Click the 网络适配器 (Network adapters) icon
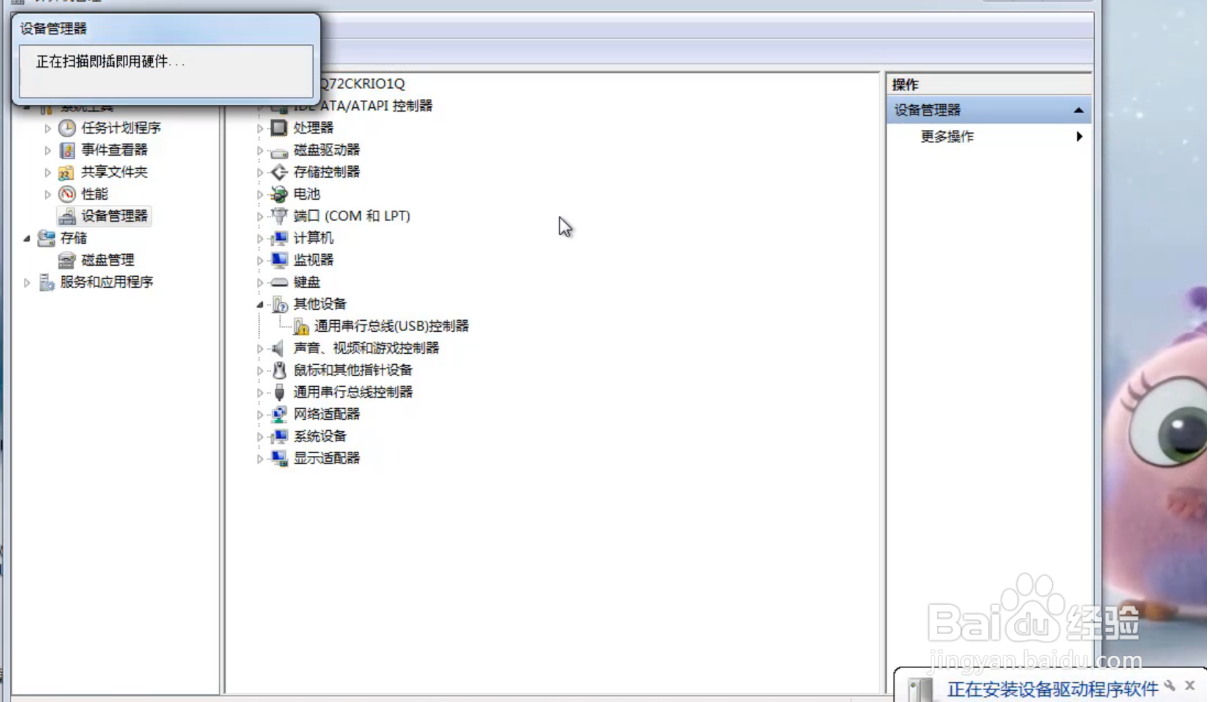This screenshot has width=1208, height=702. tap(279, 413)
